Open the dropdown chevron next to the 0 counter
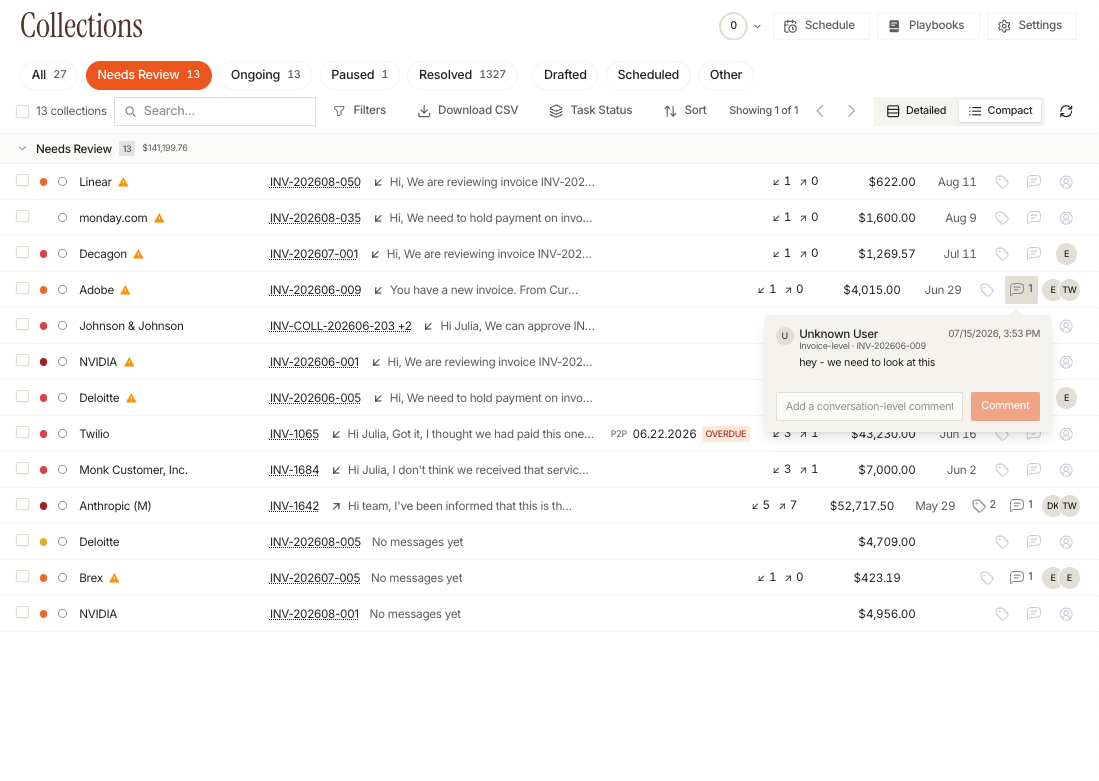 click(x=757, y=27)
